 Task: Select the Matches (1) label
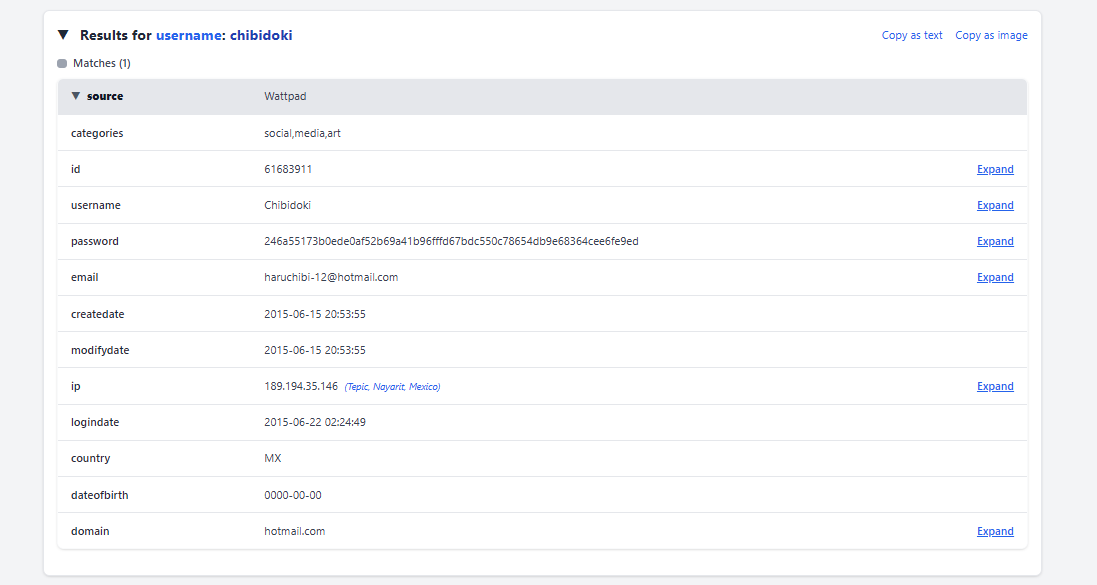[x=102, y=63]
